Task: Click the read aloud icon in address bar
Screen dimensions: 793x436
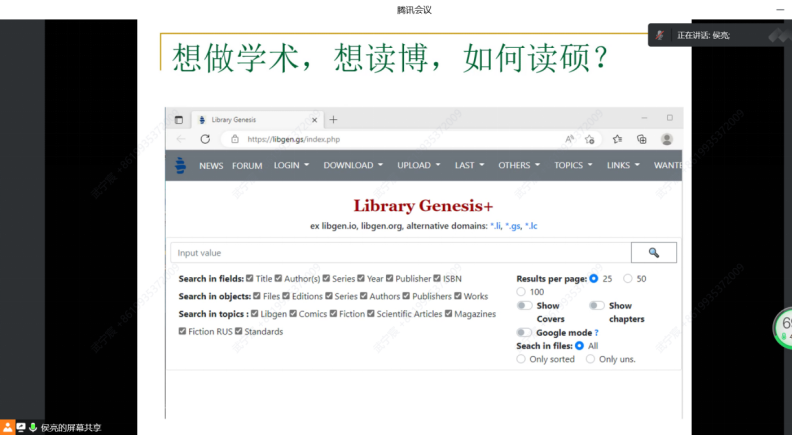Action: coord(569,139)
